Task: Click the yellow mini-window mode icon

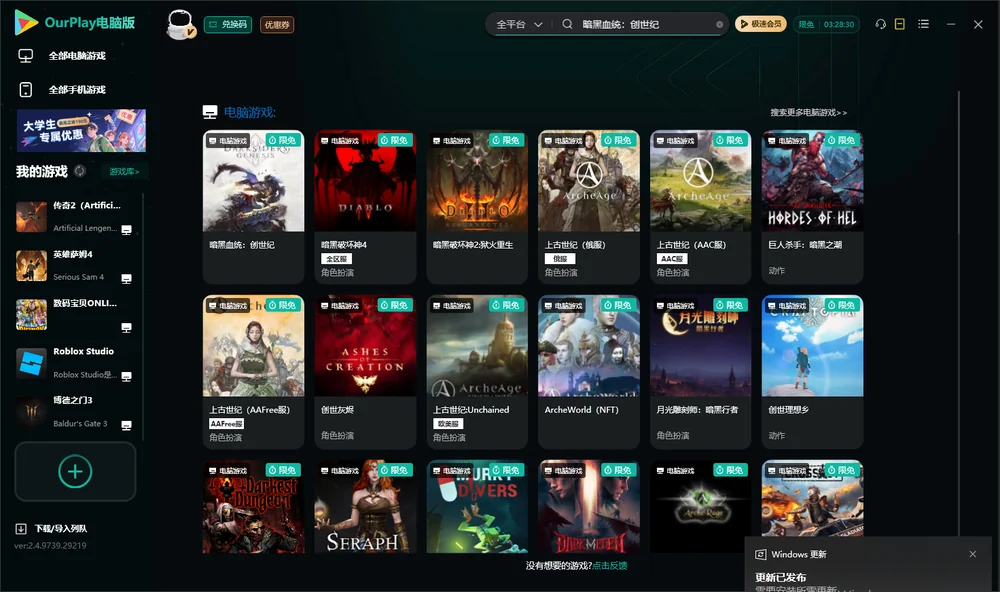Action: click(900, 24)
